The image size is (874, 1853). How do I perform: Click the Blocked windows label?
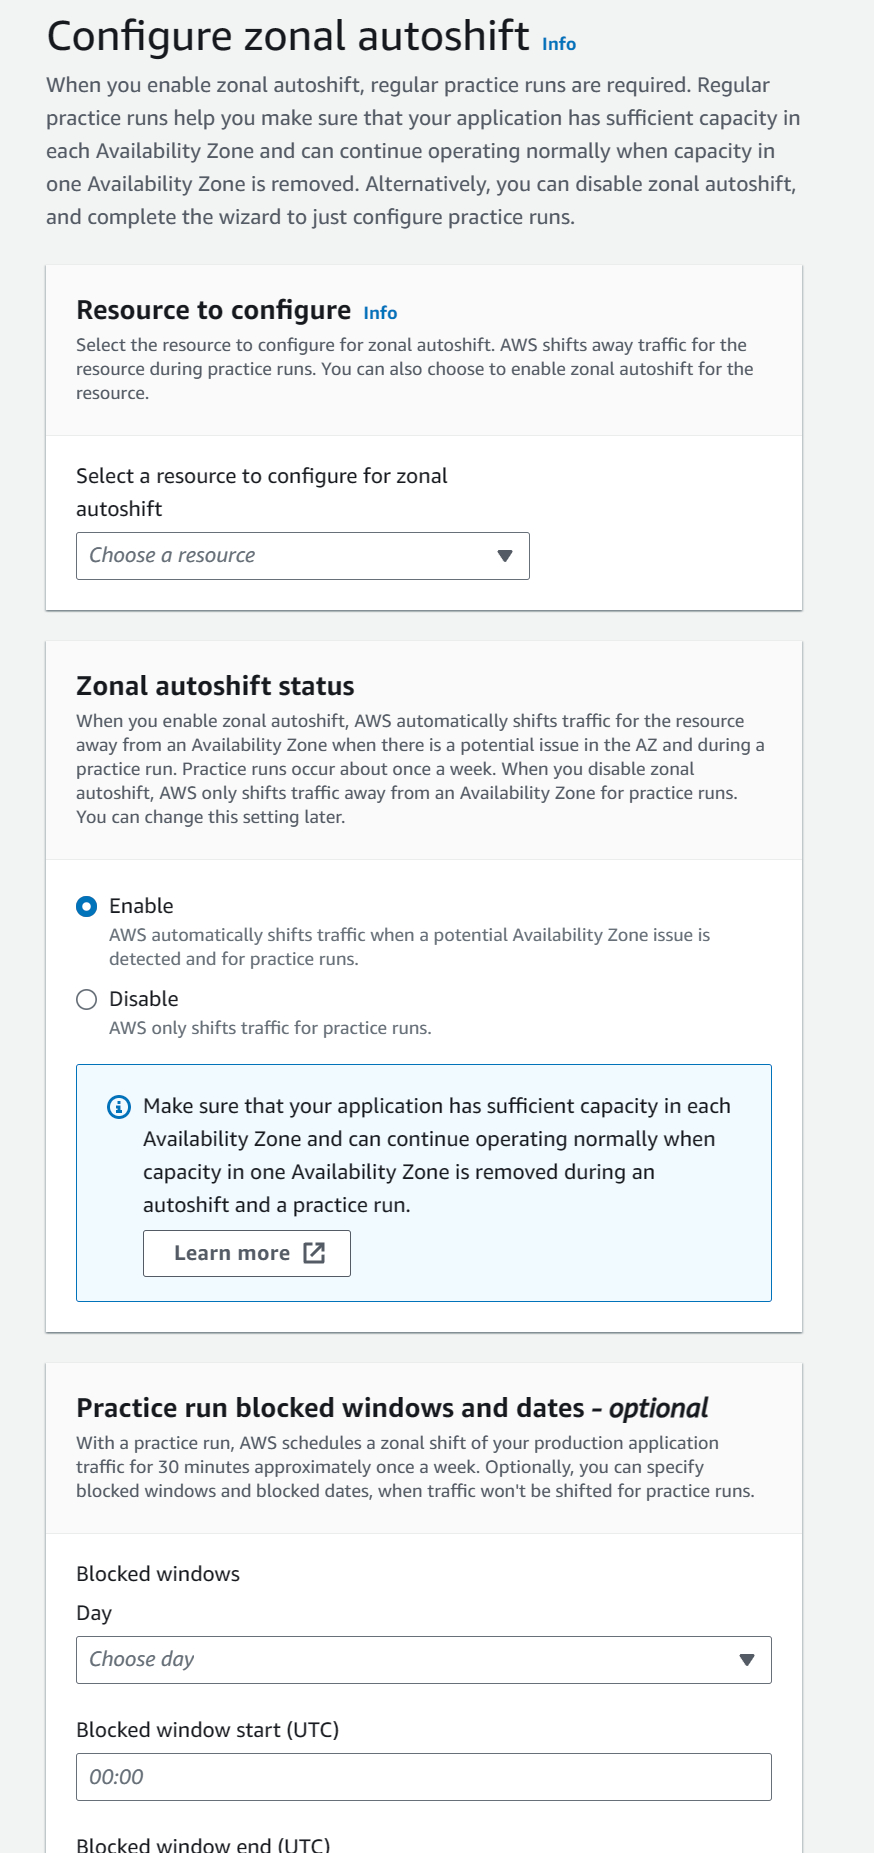pyautogui.click(x=157, y=1573)
